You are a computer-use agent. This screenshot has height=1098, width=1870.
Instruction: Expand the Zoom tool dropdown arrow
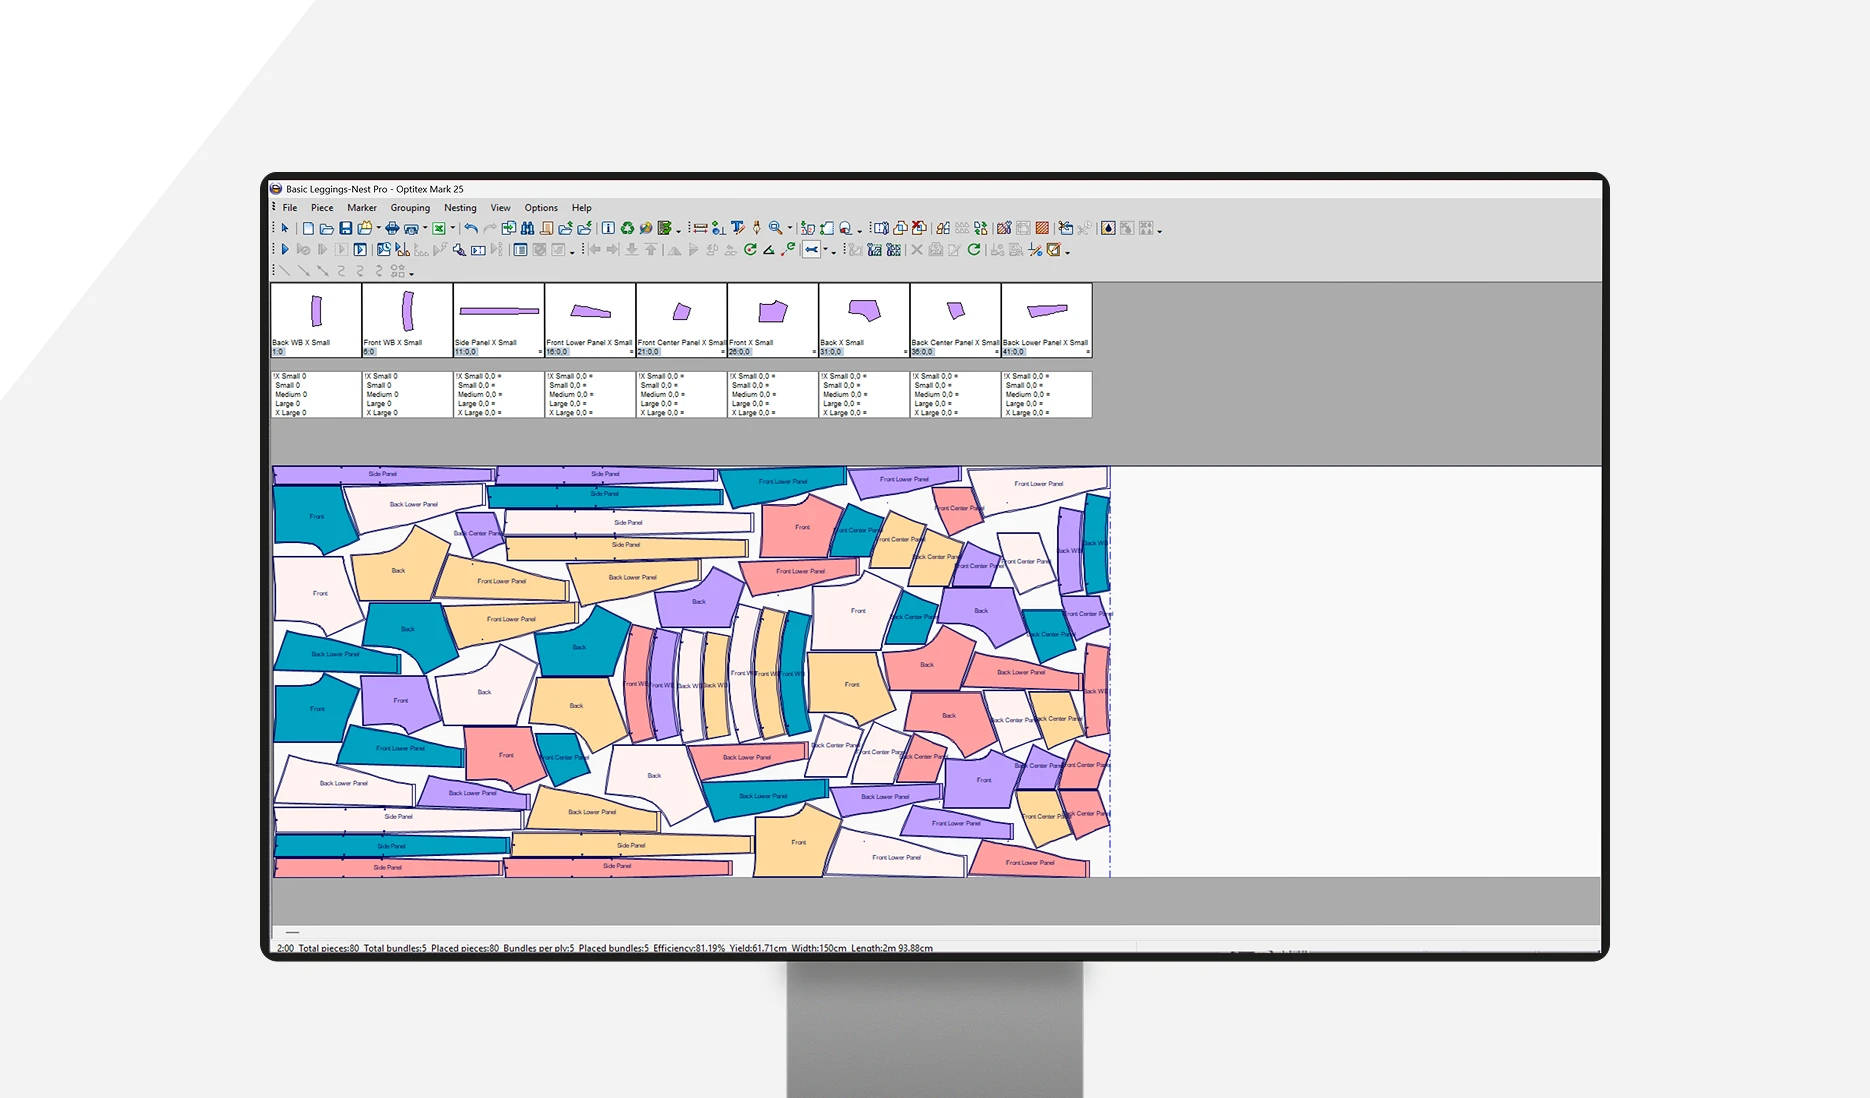point(789,228)
